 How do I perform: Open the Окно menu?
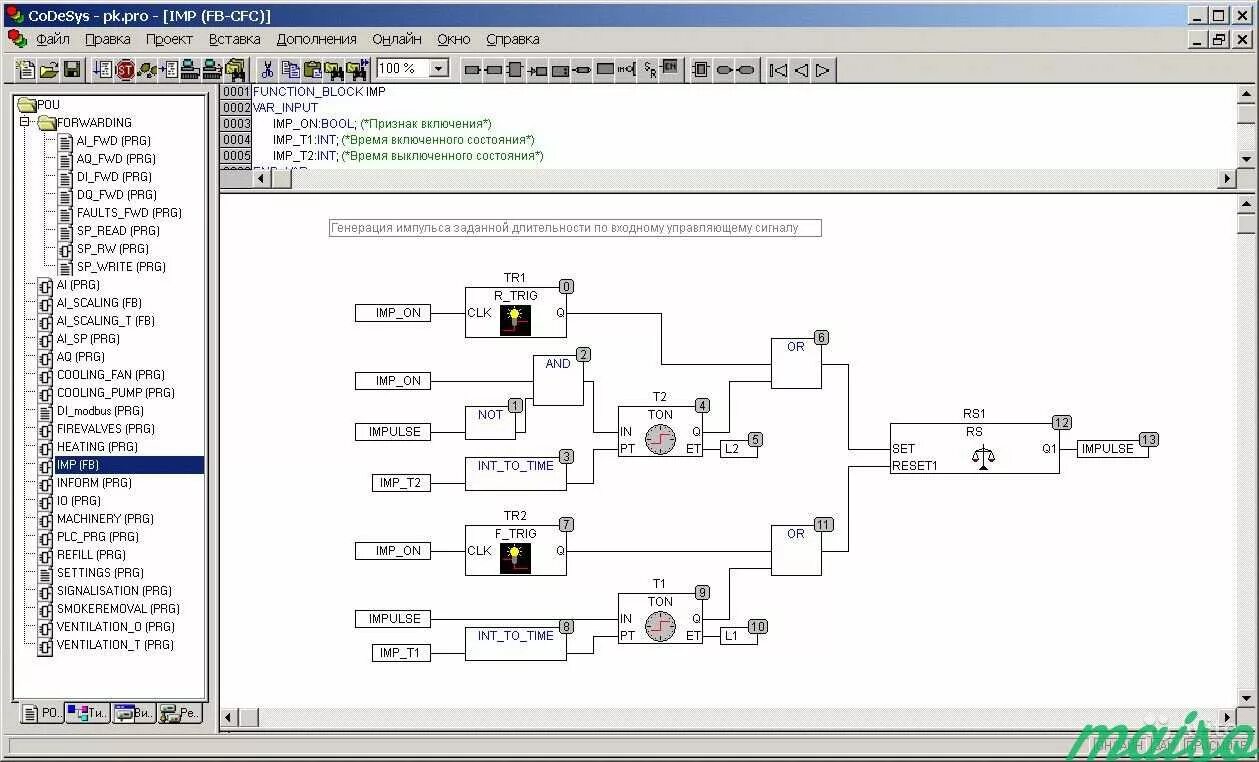[x=454, y=39]
